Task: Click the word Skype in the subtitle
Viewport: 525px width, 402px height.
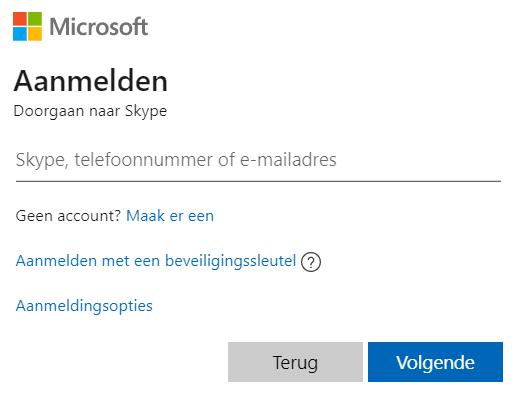Action: 146,111
